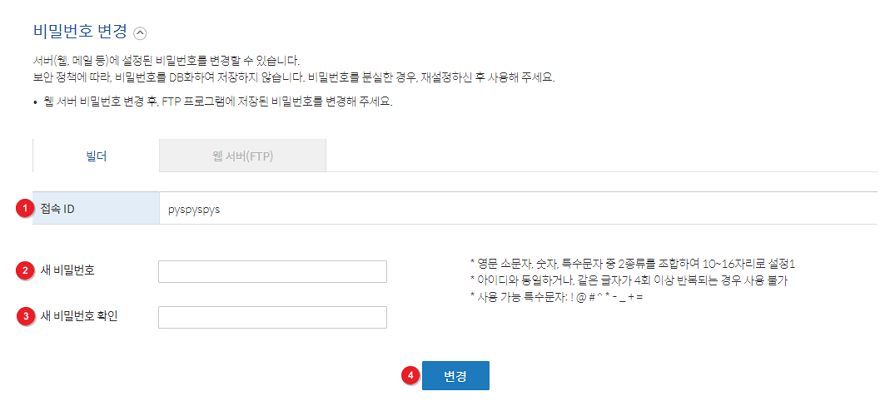The image size is (880, 406).
Task: Focus the 새 비밀번호 input field
Action: click(x=273, y=271)
